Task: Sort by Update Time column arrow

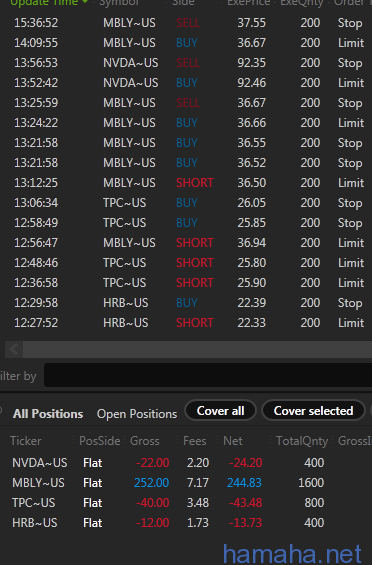Action: pyautogui.click(x=85, y=2)
